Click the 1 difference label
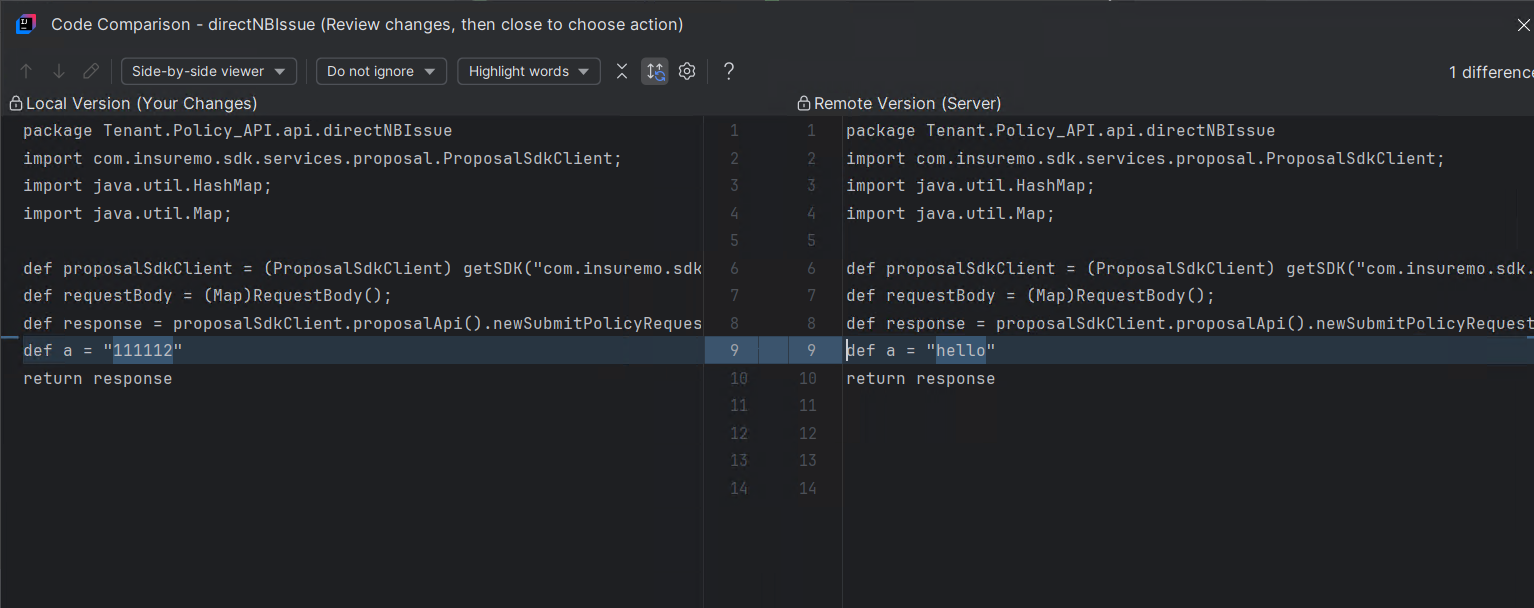1534x608 pixels. (x=1491, y=72)
